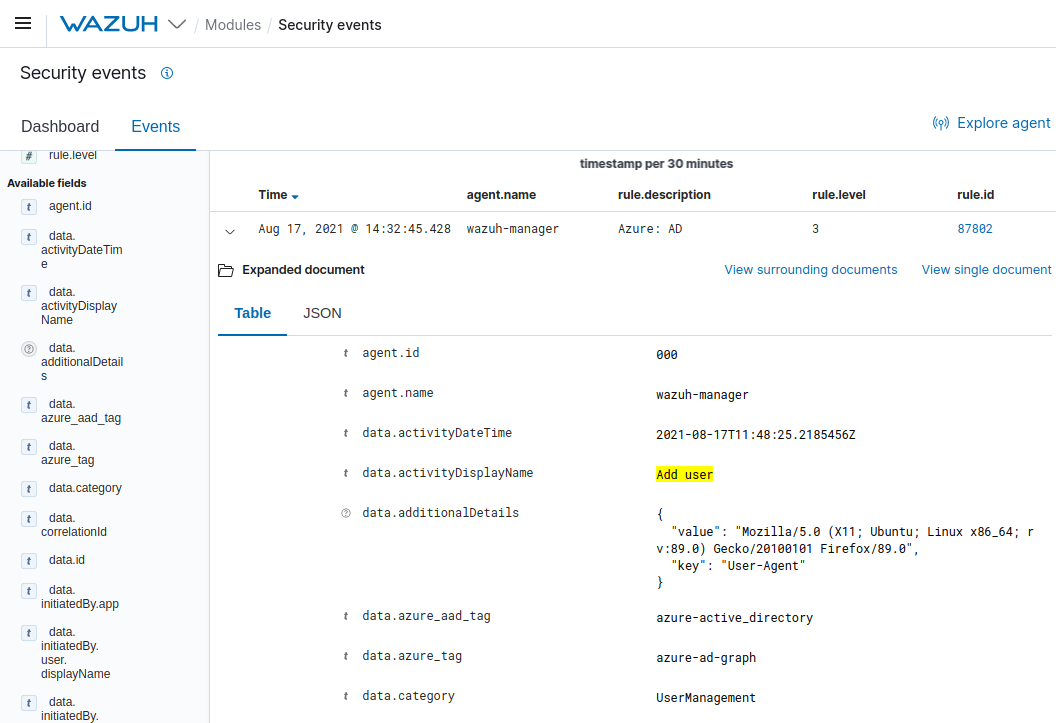Open rule.id link 87802
This screenshot has width=1056, height=723.
pyautogui.click(x=975, y=229)
